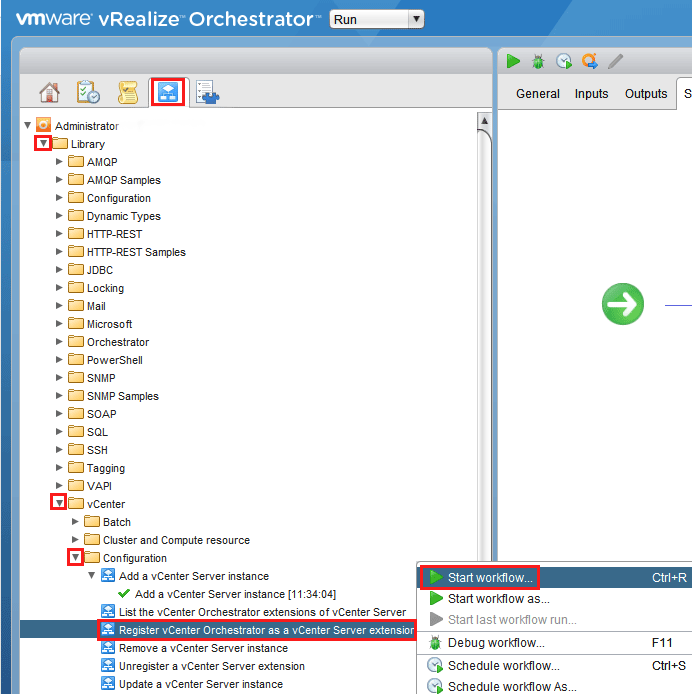
Task: Open the Policies scroll icon
Action: tap(128, 92)
